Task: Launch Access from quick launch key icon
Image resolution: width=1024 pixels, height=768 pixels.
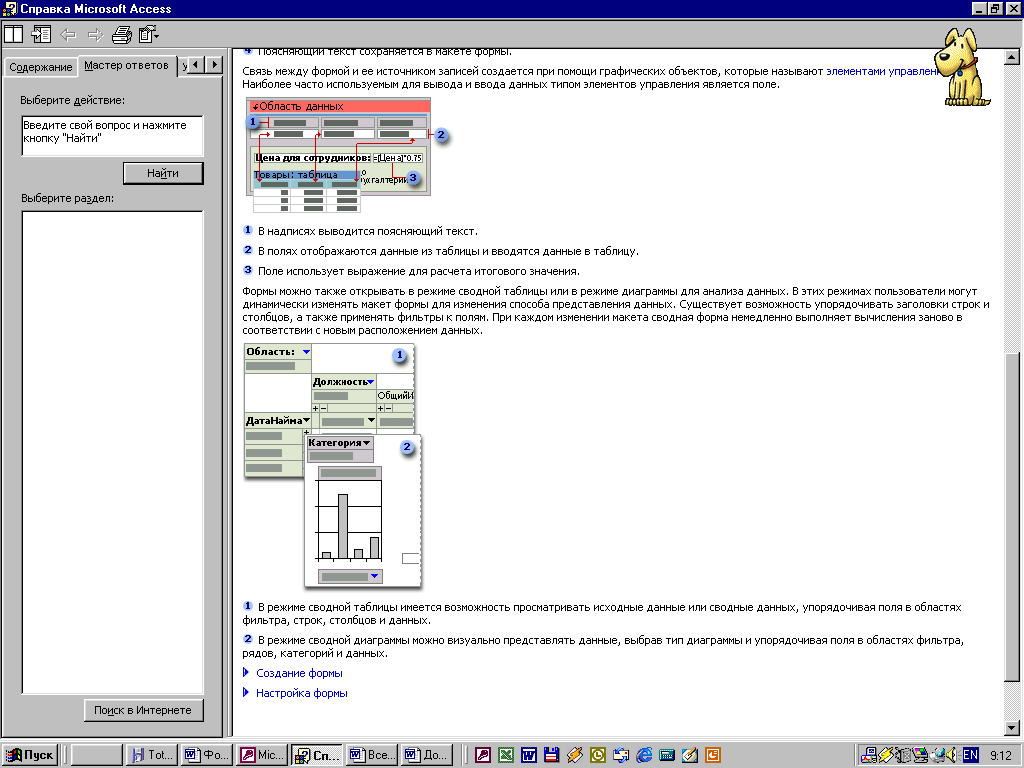Action: point(482,755)
